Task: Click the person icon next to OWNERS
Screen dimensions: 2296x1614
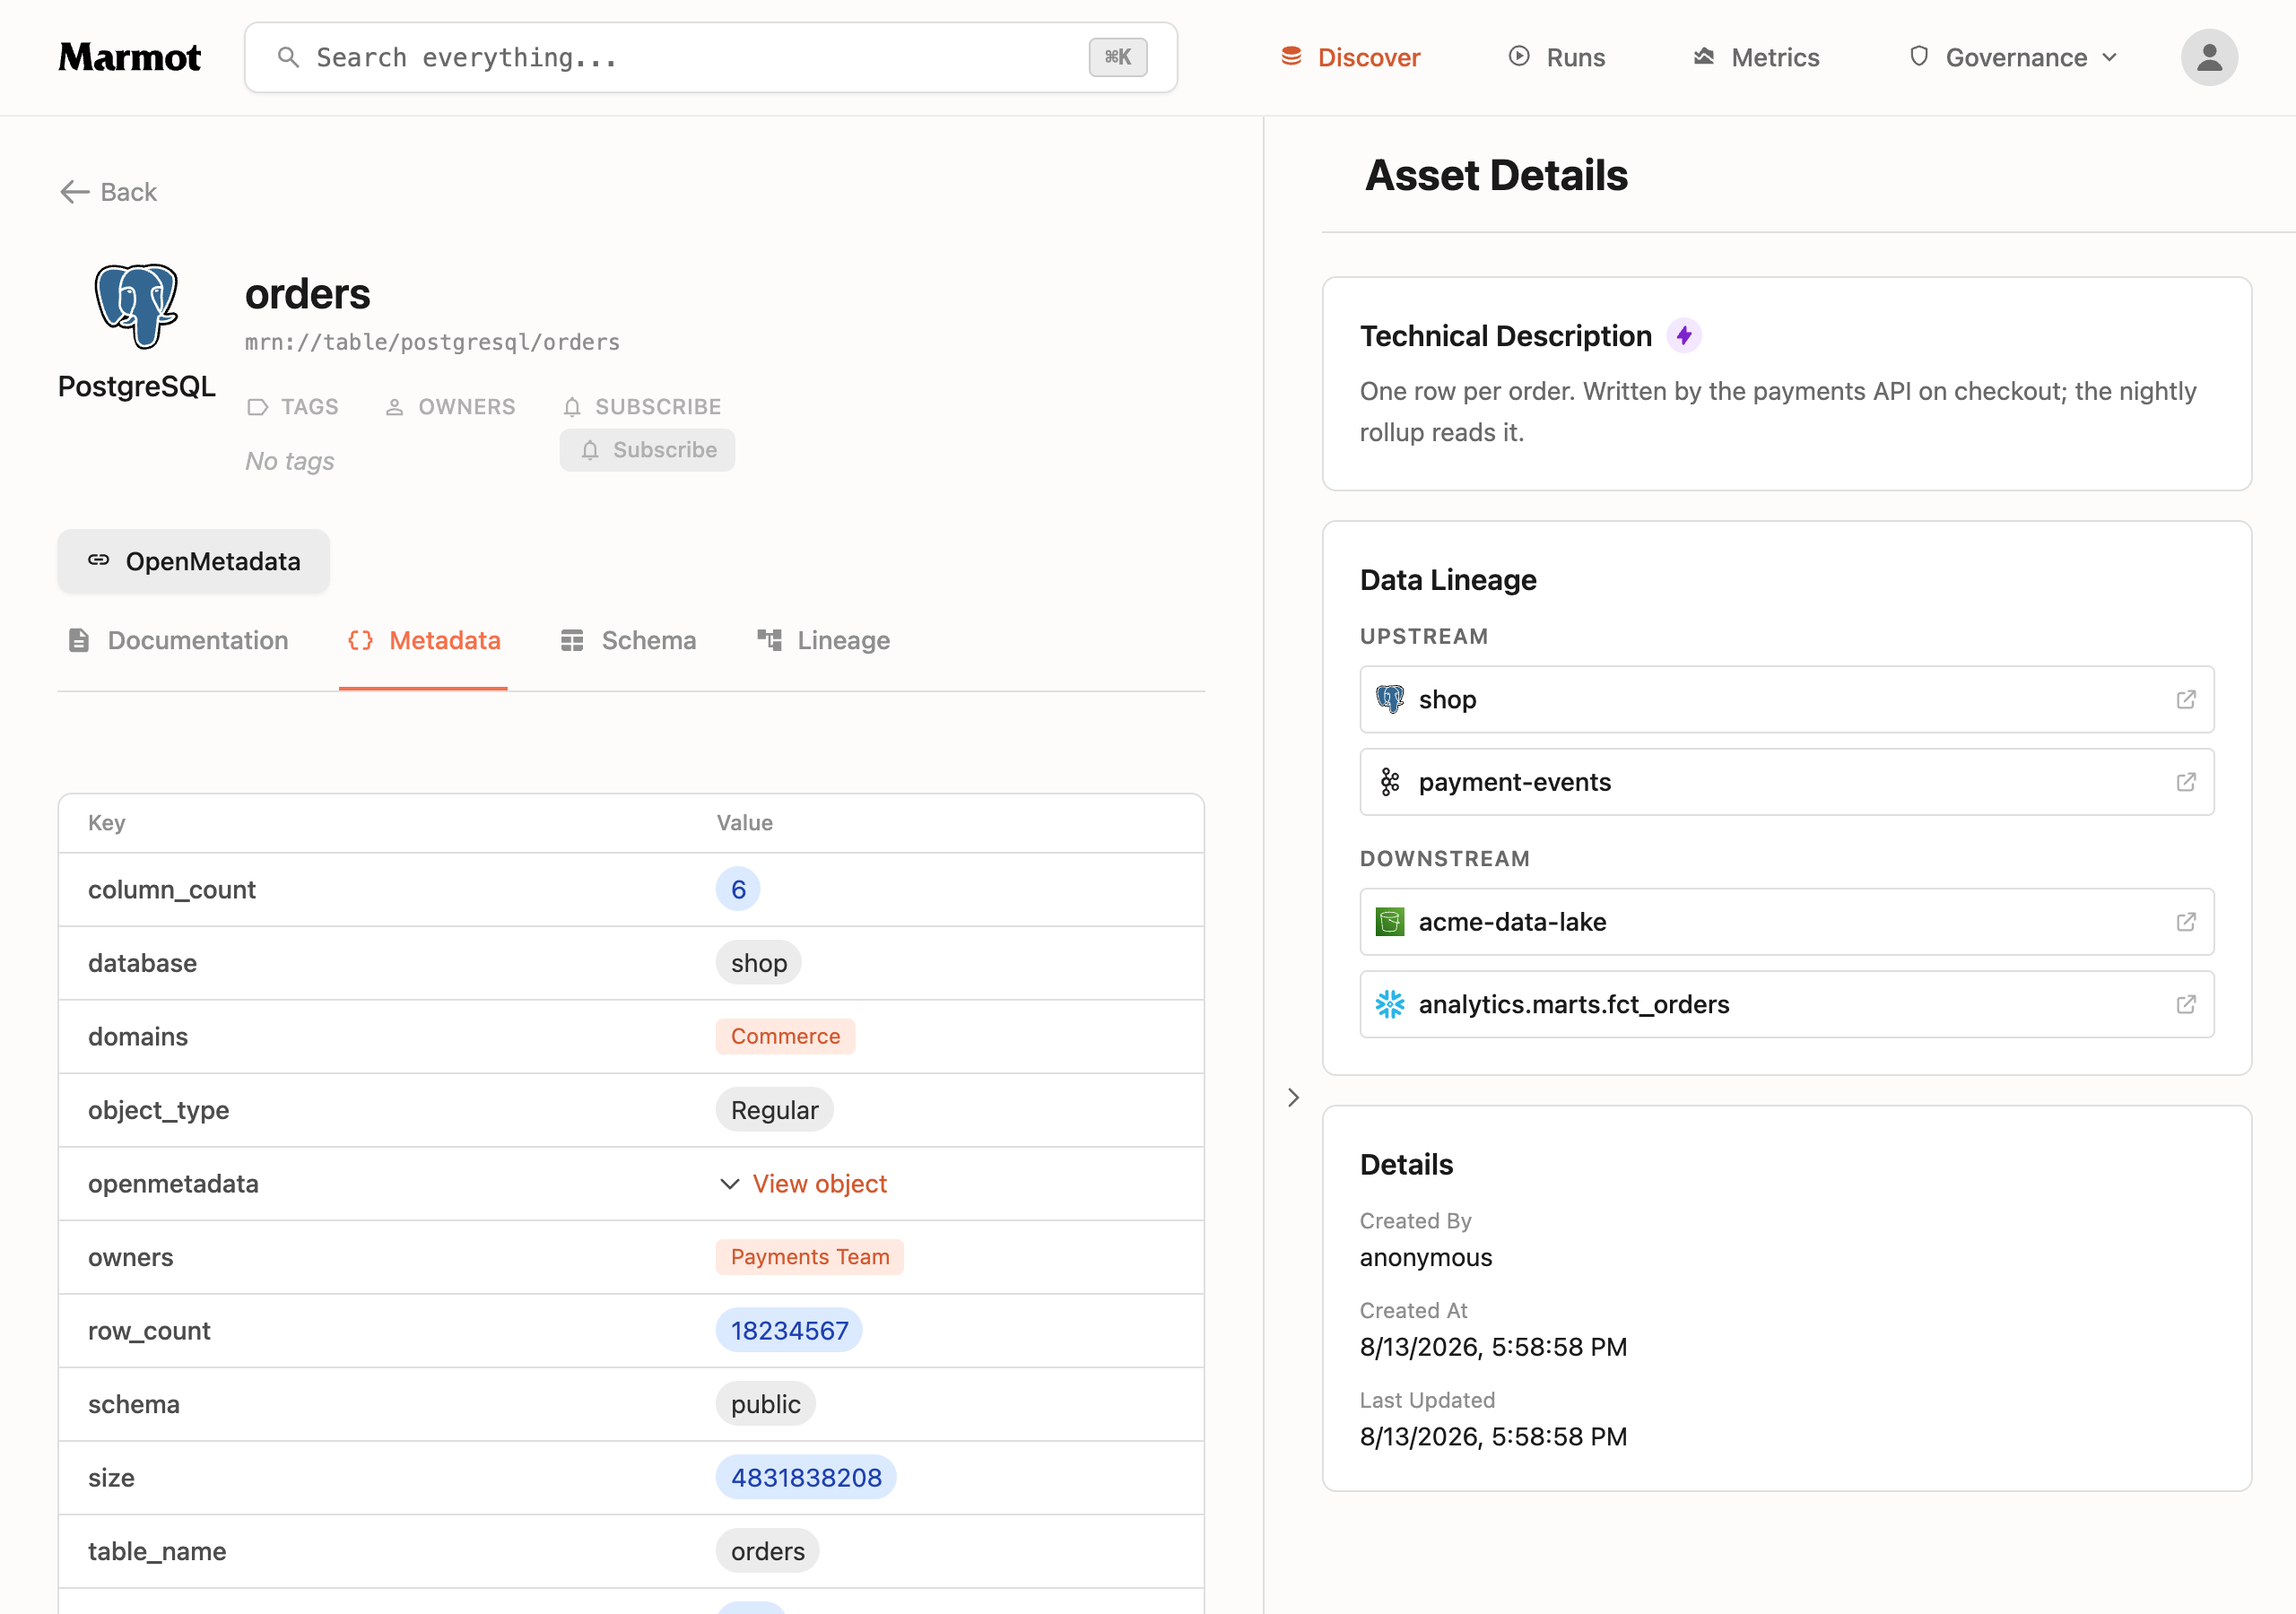Action: pos(395,407)
